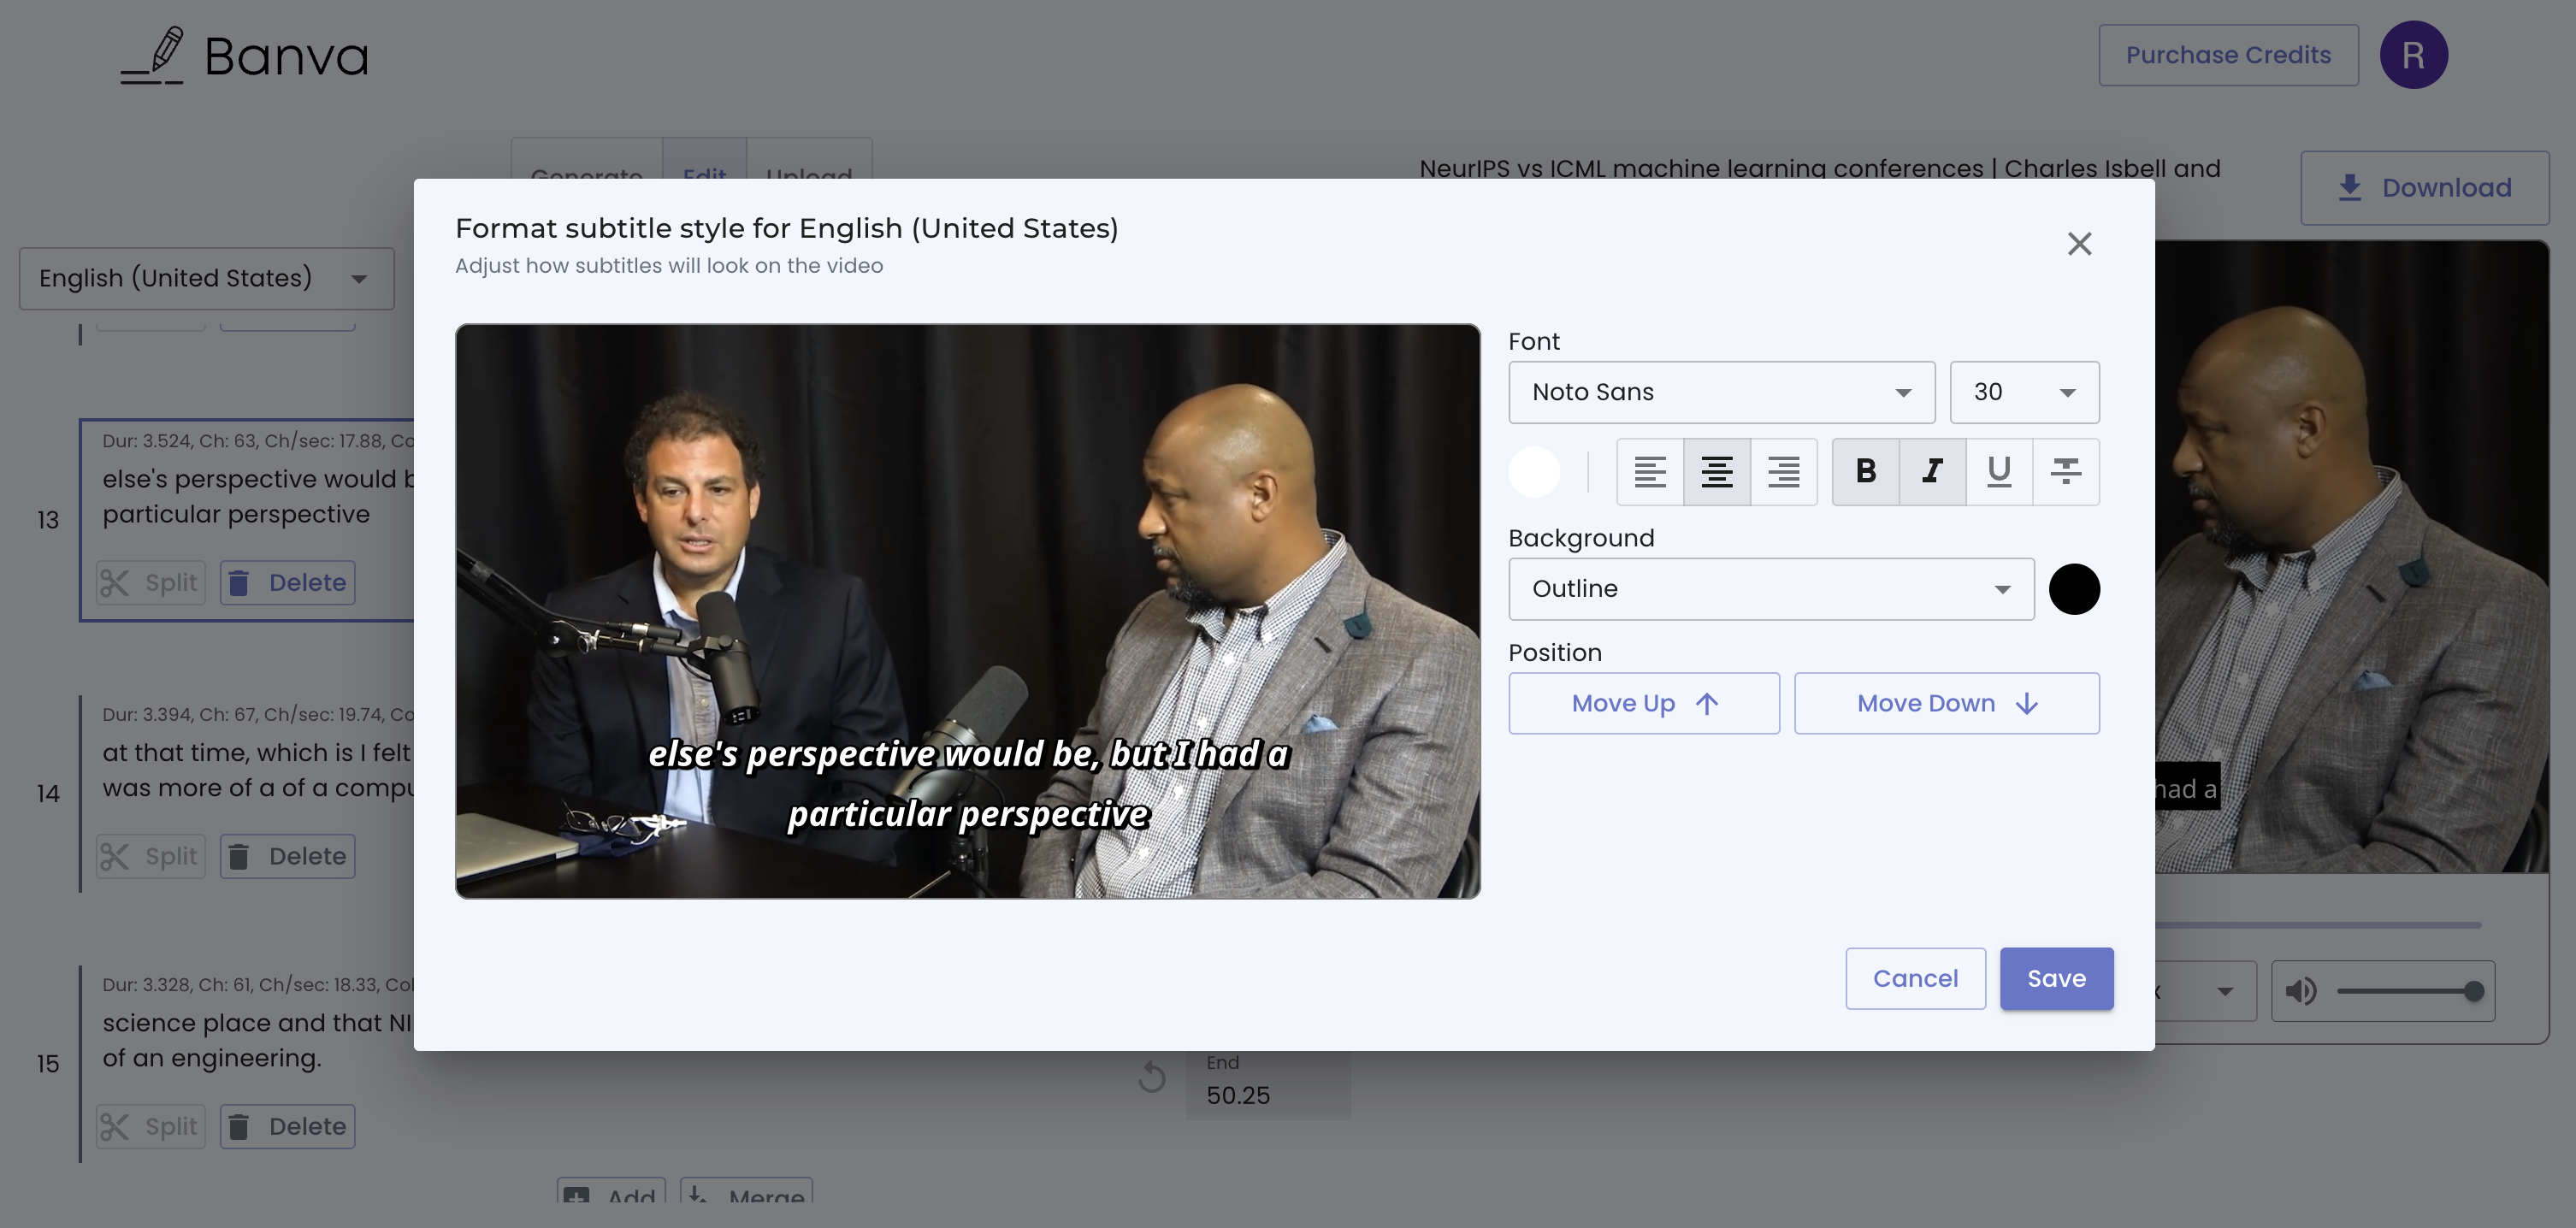Expand the font size 30 dropdown
Image resolution: width=2576 pixels, height=1228 pixels.
pos(2024,392)
